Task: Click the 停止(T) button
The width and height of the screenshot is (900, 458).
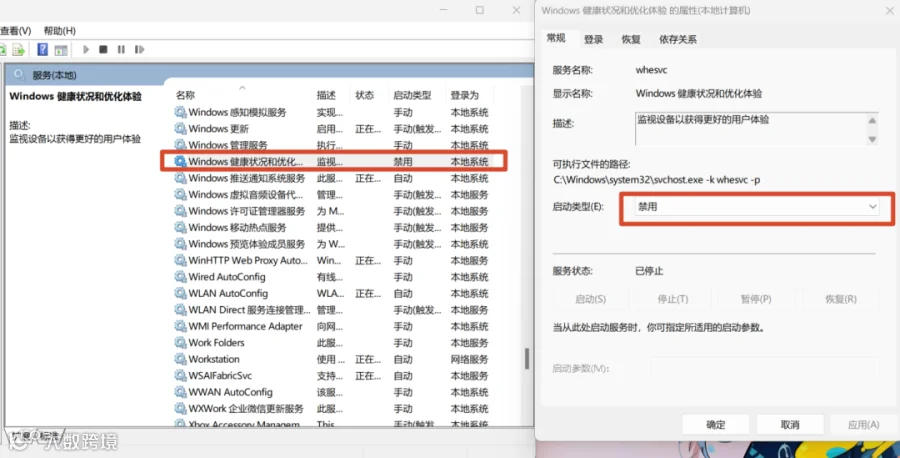Action: pyautogui.click(x=673, y=299)
